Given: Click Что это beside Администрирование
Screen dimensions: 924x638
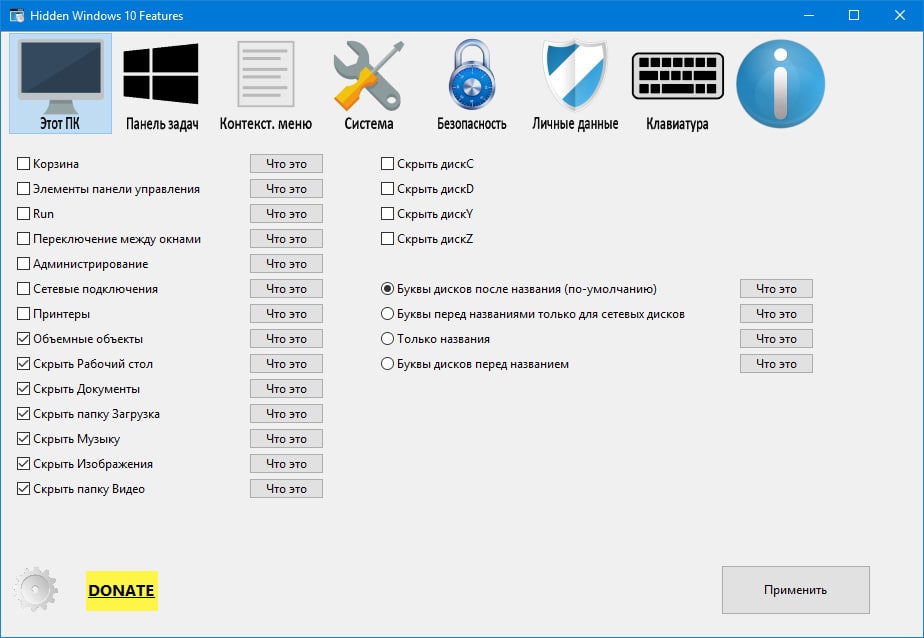Looking at the screenshot, I should click(286, 264).
